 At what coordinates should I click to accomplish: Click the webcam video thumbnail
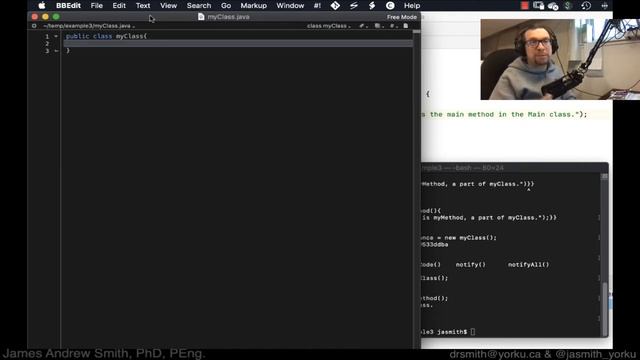(x=560, y=59)
